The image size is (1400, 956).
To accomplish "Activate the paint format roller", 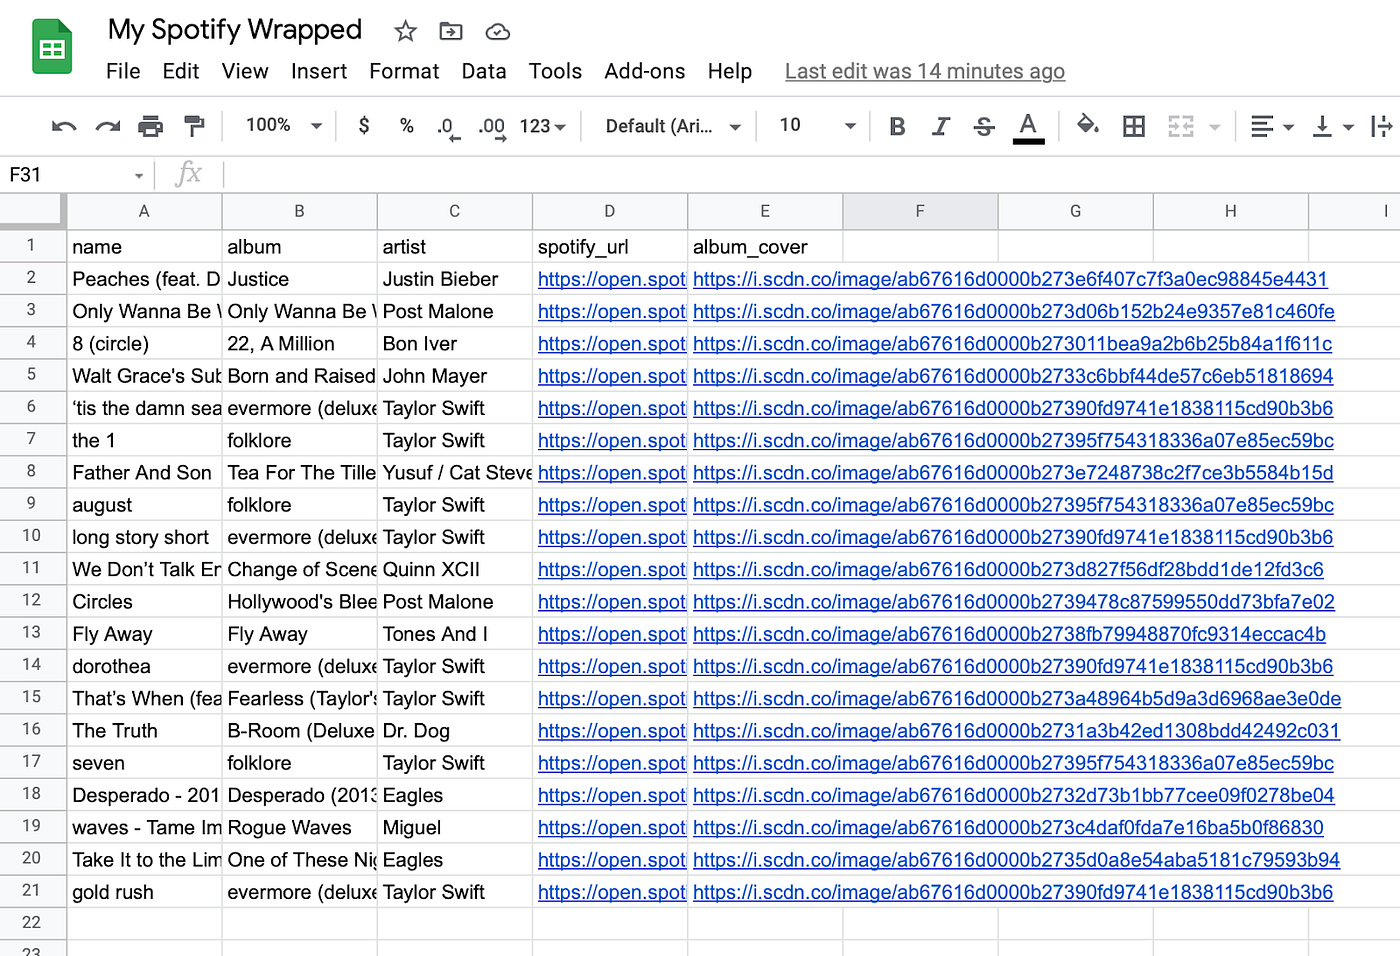I will (194, 126).
